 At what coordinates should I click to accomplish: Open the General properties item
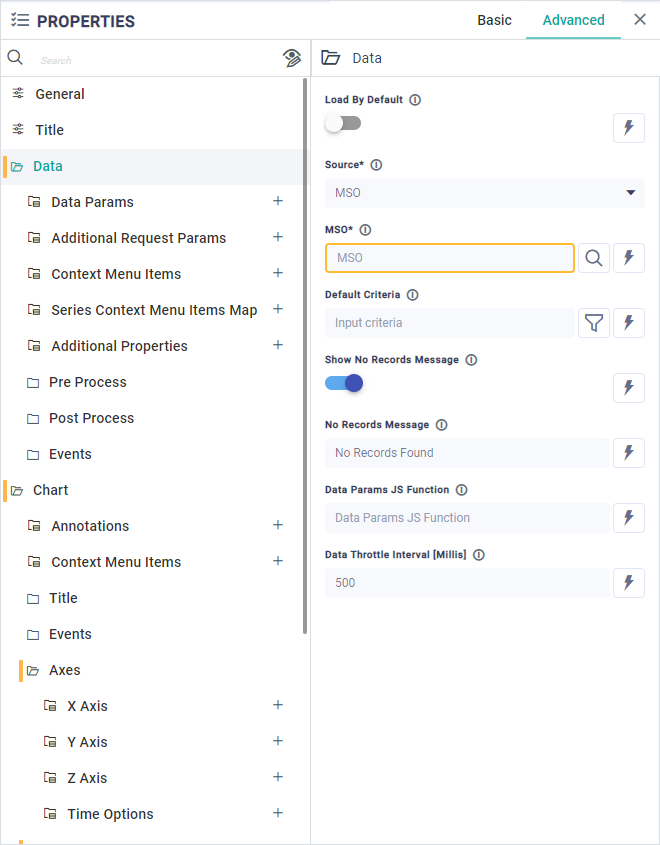(x=60, y=94)
